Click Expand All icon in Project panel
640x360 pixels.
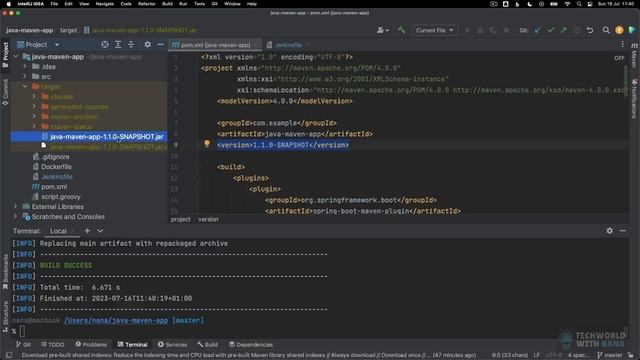tap(118, 44)
